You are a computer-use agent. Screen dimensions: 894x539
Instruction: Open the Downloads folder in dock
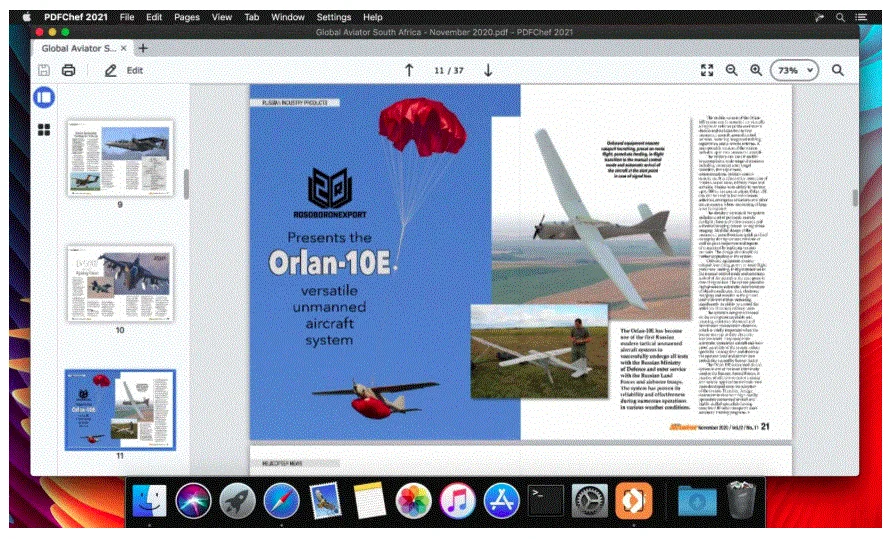pyautogui.click(x=697, y=501)
